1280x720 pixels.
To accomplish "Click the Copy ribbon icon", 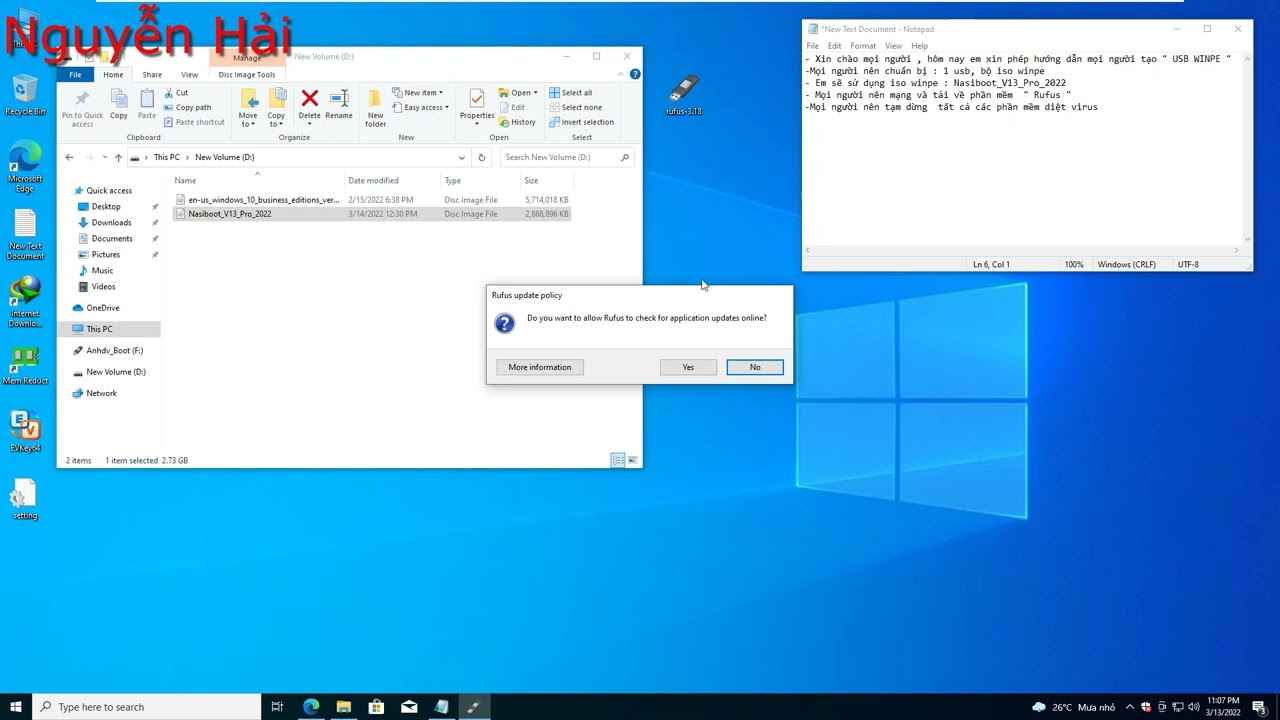I will click(119, 104).
